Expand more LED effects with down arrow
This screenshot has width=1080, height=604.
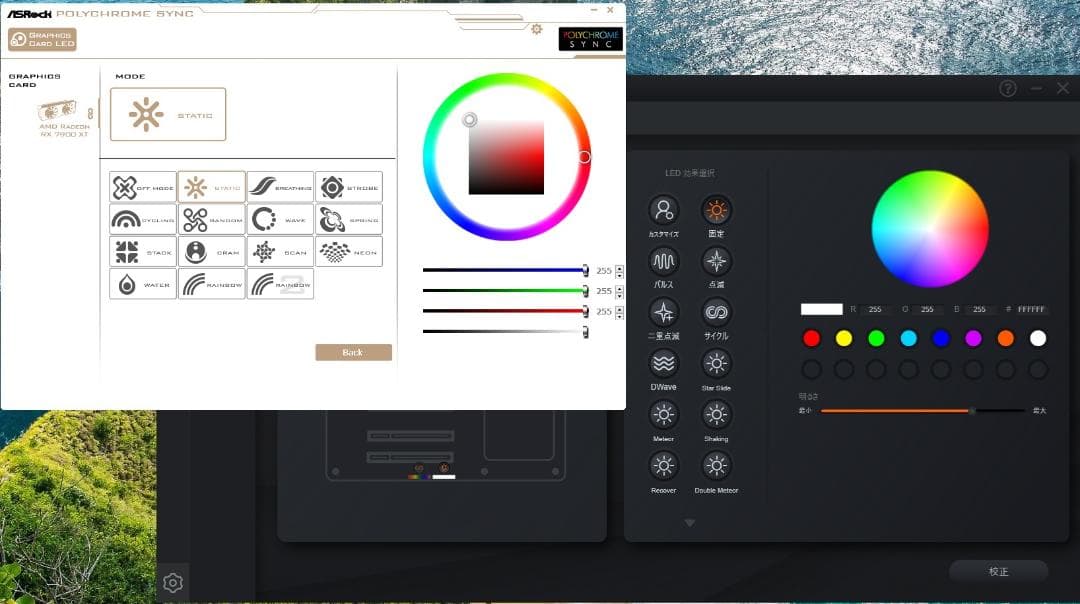[690, 523]
